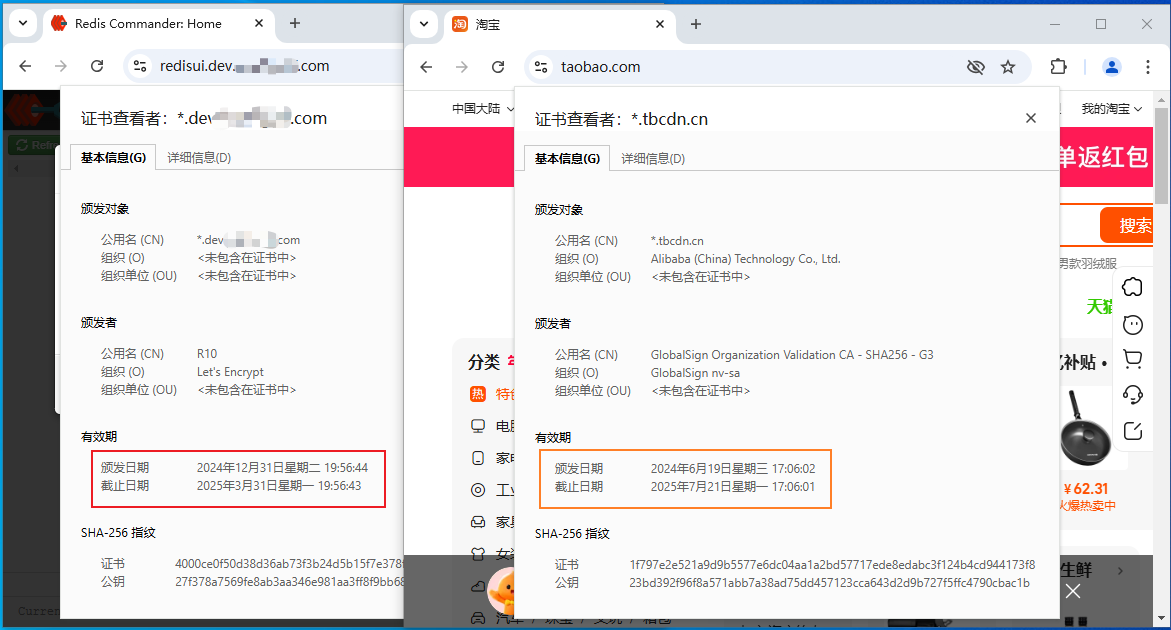
Task: Click the 热 hot category icon
Action: click(478, 394)
